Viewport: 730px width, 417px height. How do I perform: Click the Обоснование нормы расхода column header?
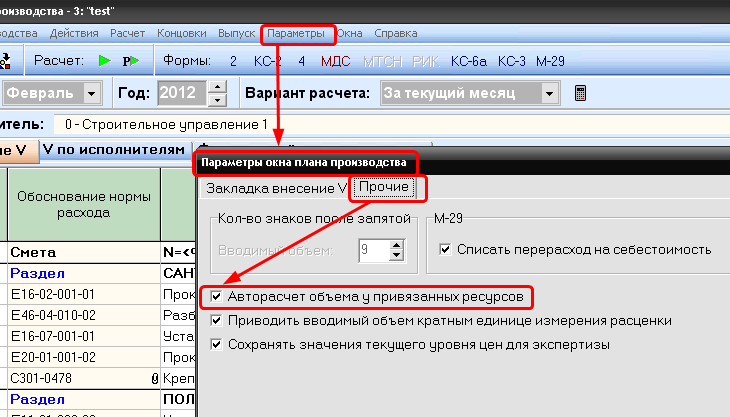(x=84, y=204)
